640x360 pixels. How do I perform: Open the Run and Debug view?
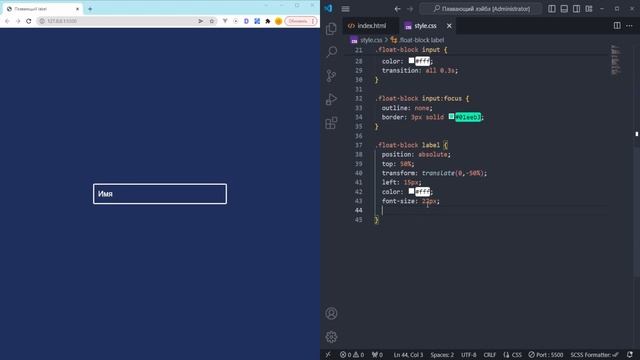click(331, 99)
